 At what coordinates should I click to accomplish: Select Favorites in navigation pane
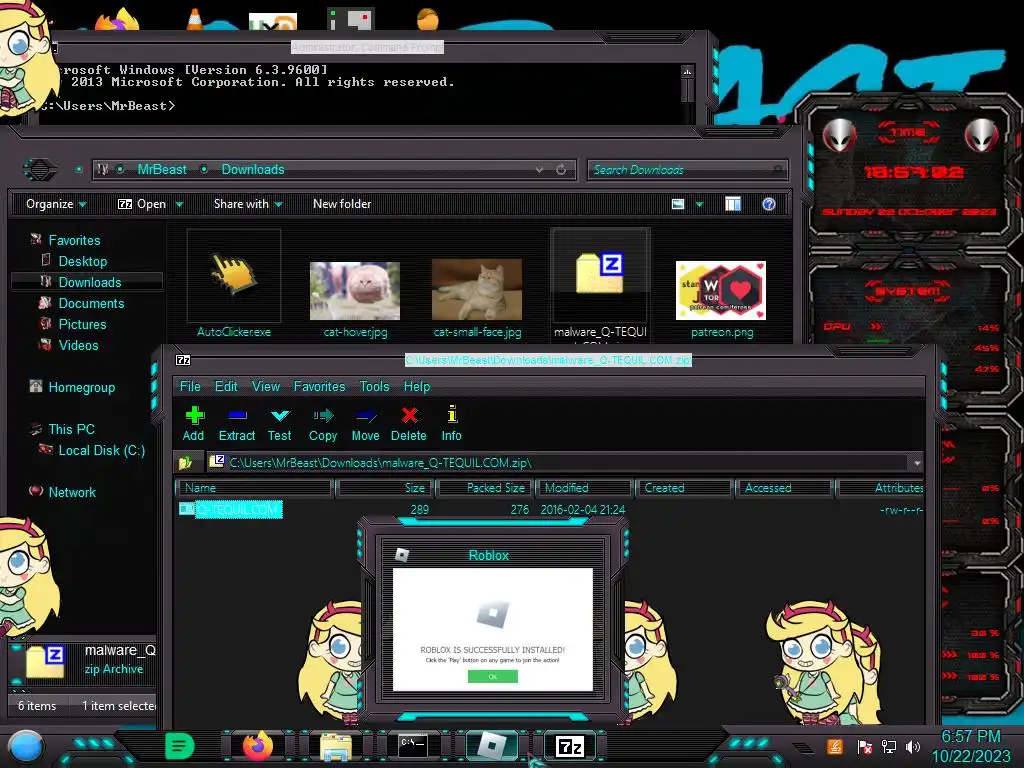pos(74,240)
